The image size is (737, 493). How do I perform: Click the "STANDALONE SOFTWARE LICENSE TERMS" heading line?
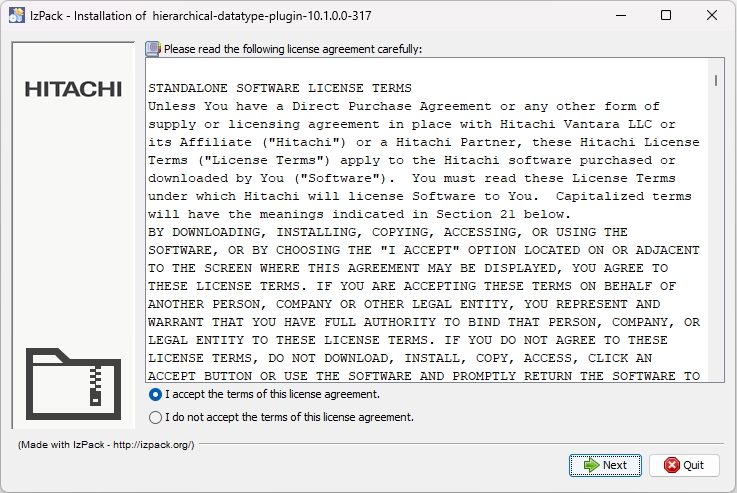click(280, 88)
